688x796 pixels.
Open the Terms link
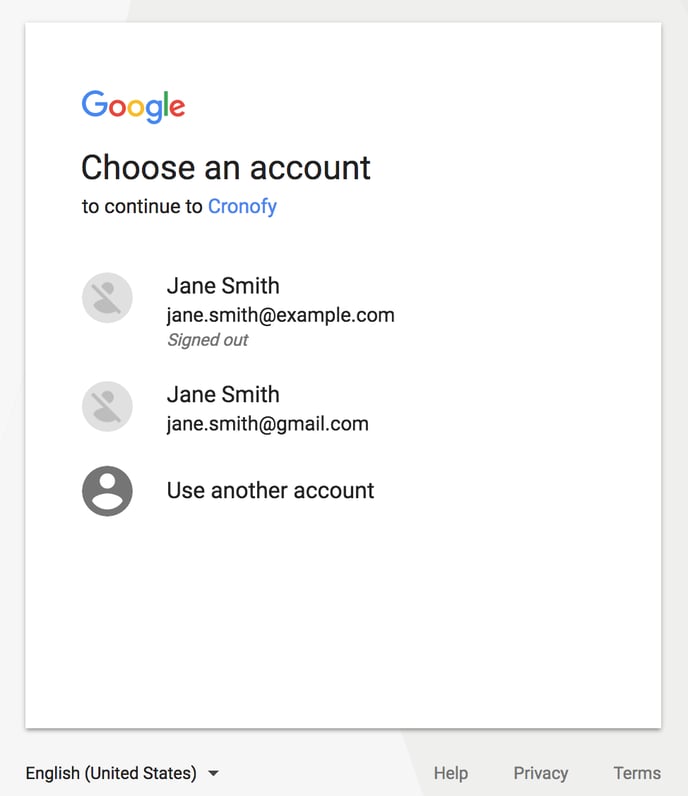pyautogui.click(x=637, y=773)
